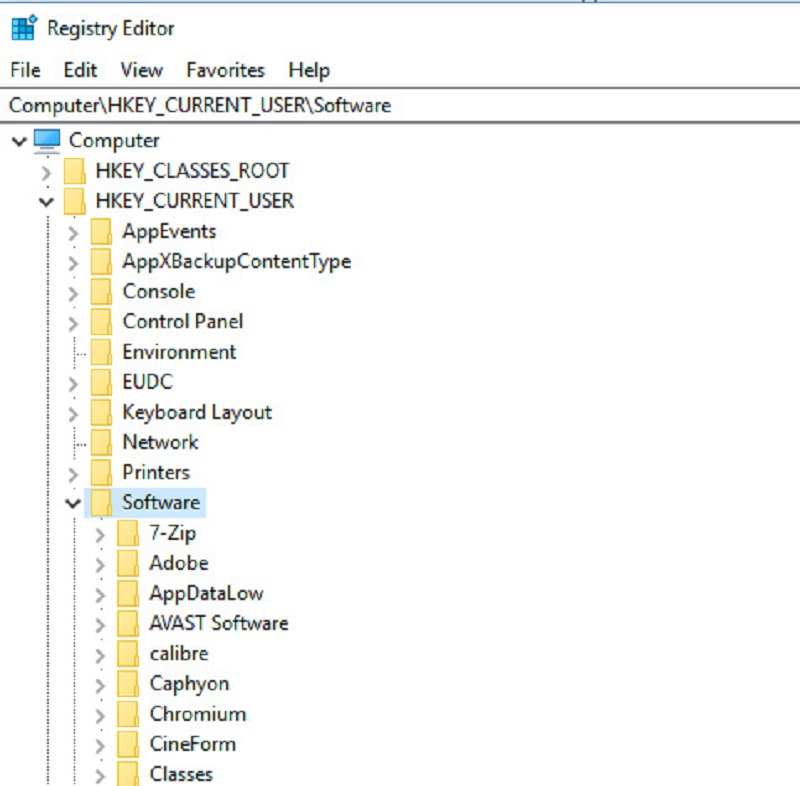800x786 pixels.
Task: Expand the Caphyon key
Action: 100,686
